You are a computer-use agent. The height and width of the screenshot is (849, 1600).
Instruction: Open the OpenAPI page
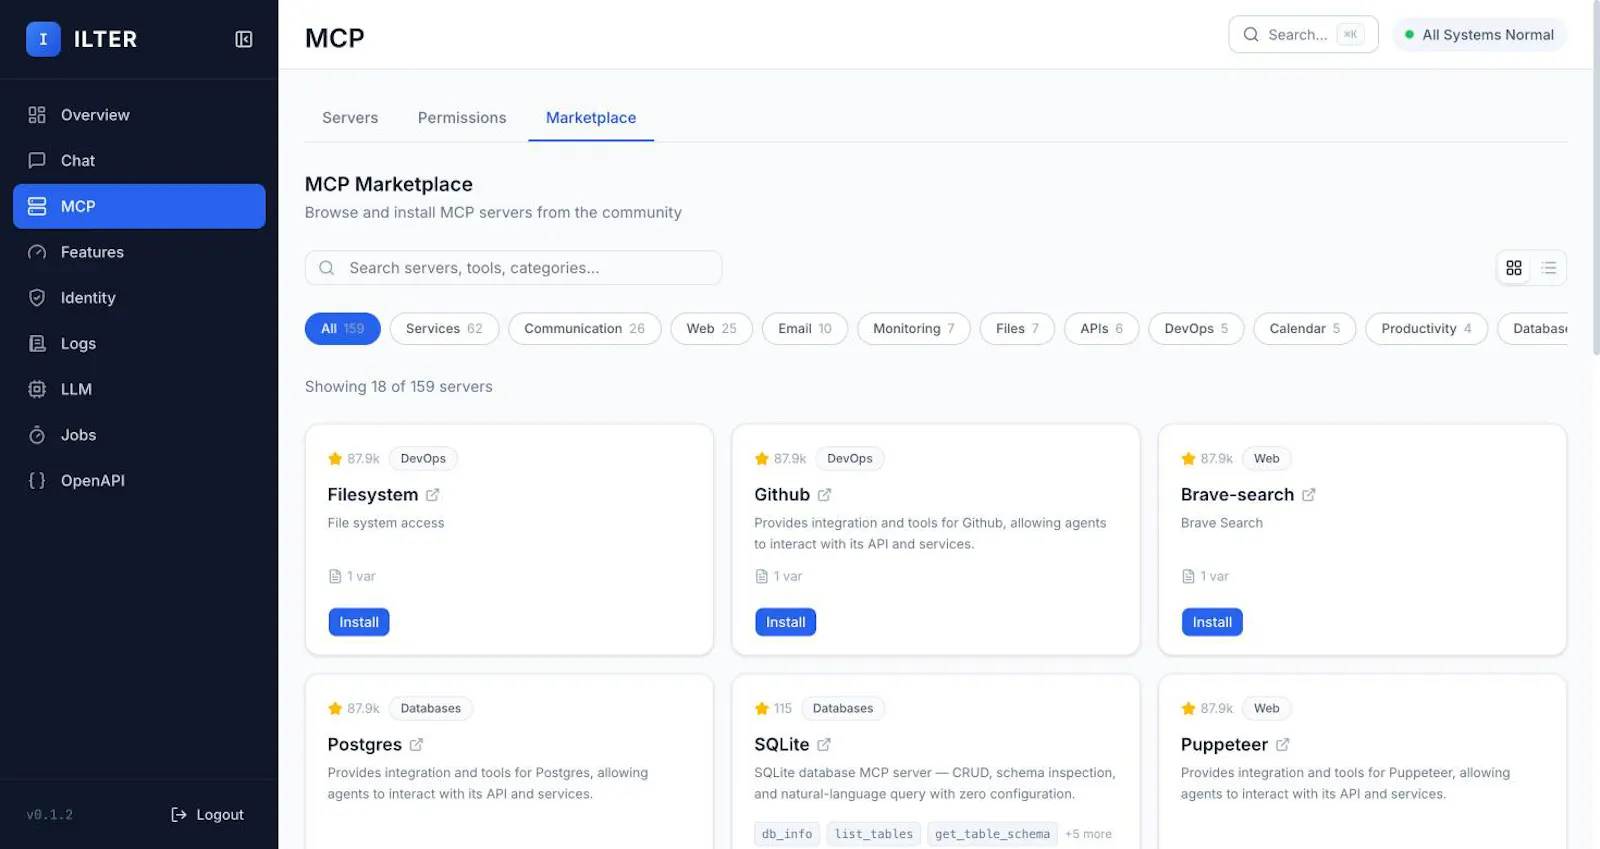pyautogui.click(x=139, y=481)
